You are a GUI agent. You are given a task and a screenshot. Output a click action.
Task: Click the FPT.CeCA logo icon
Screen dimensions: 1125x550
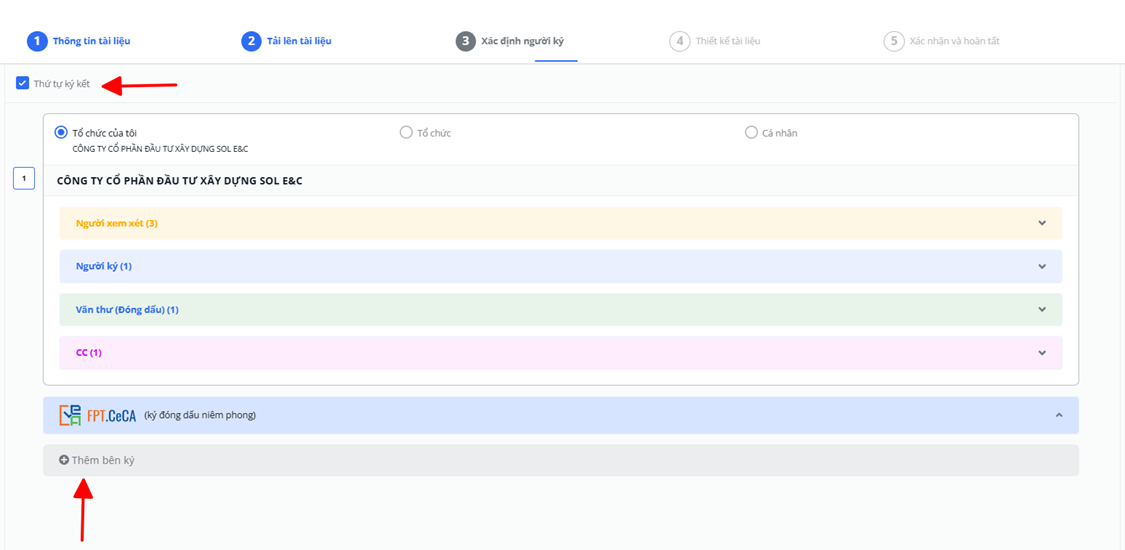[97, 415]
